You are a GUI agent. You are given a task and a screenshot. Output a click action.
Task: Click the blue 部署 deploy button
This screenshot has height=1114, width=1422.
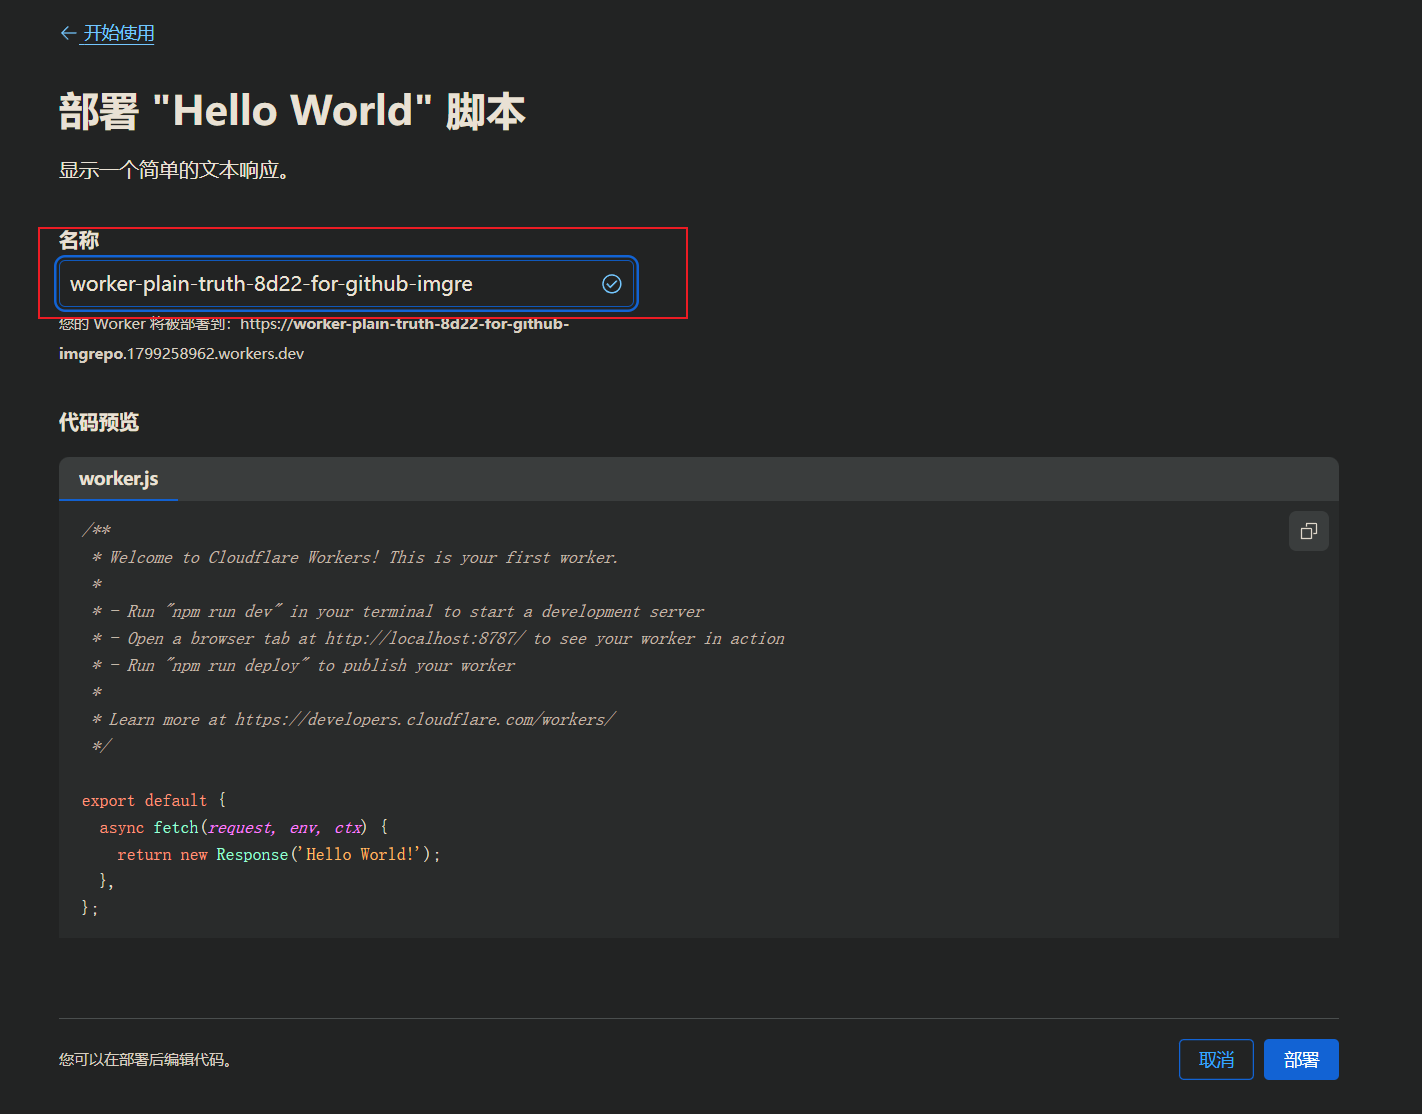coord(1301,1060)
